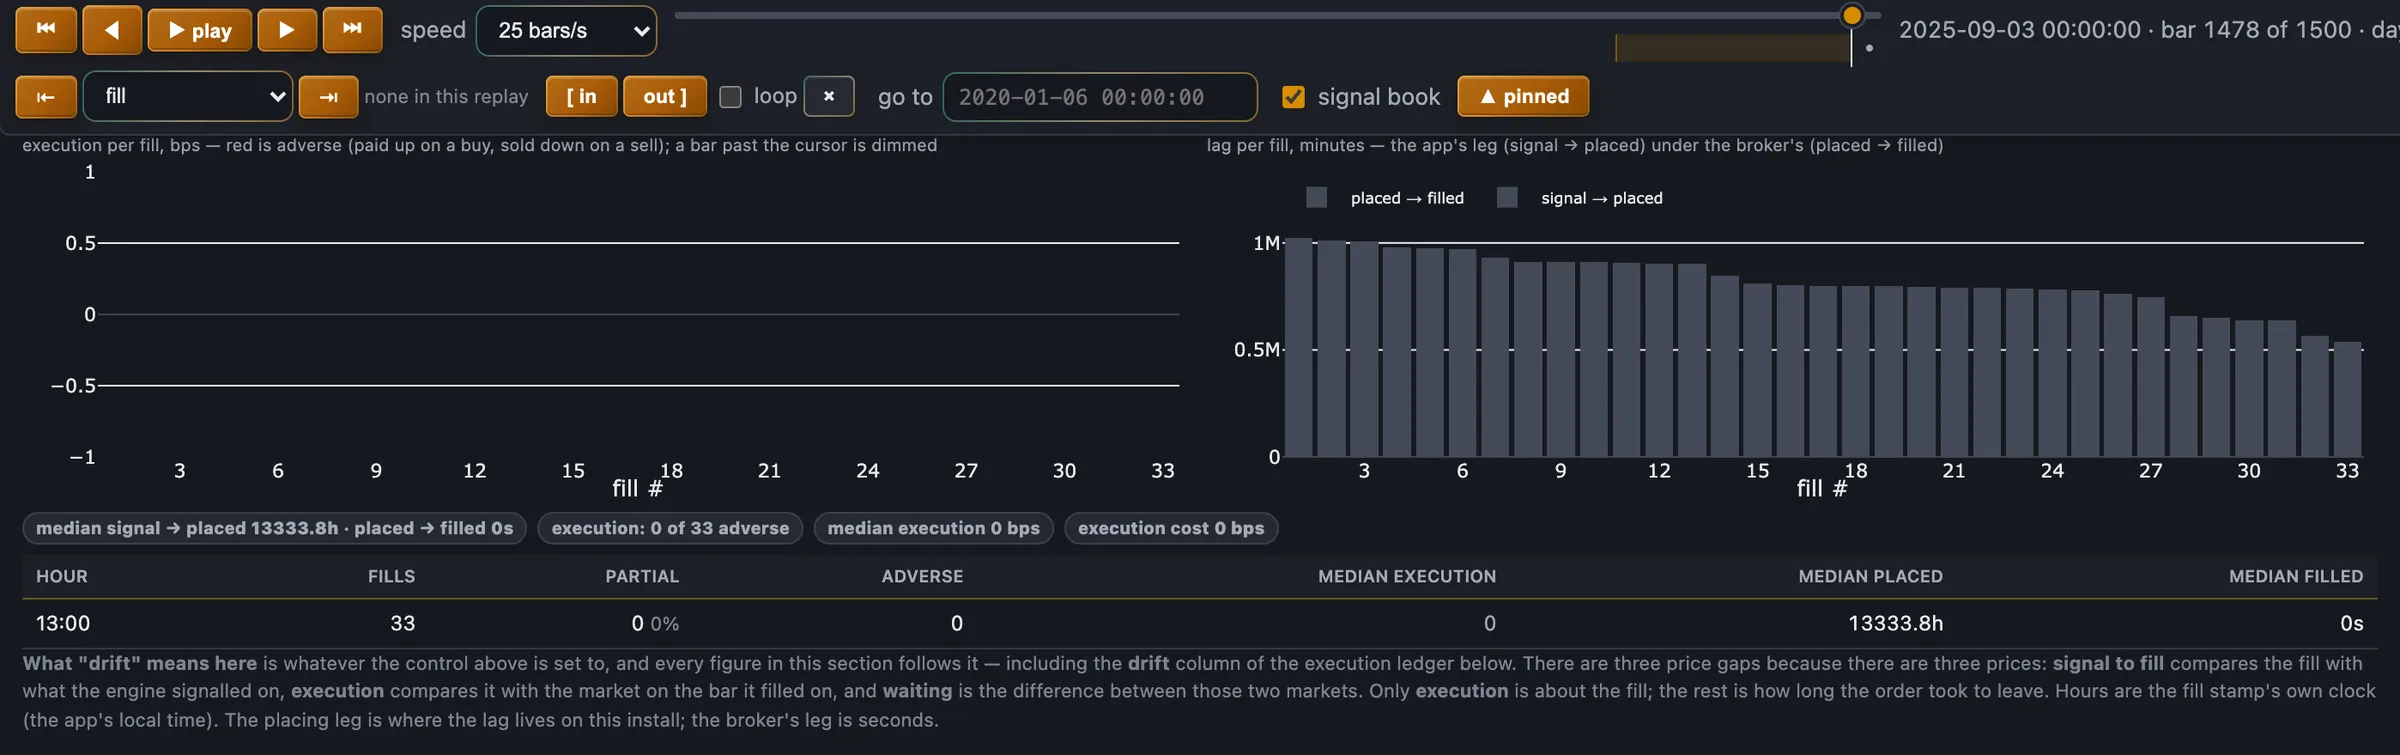The image size is (2400, 755).
Task: Click the highlighted range on mini timeline
Action: point(1733,48)
